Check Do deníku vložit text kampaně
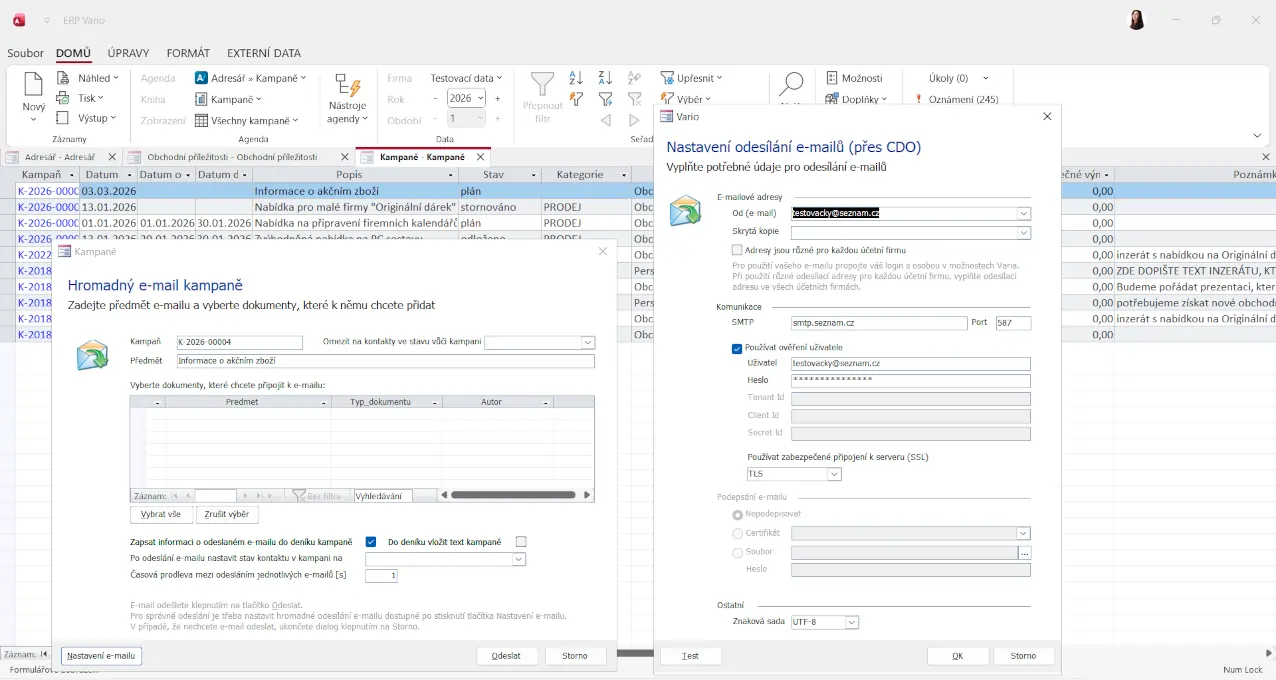This screenshot has width=1276, height=680. click(520, 542)
